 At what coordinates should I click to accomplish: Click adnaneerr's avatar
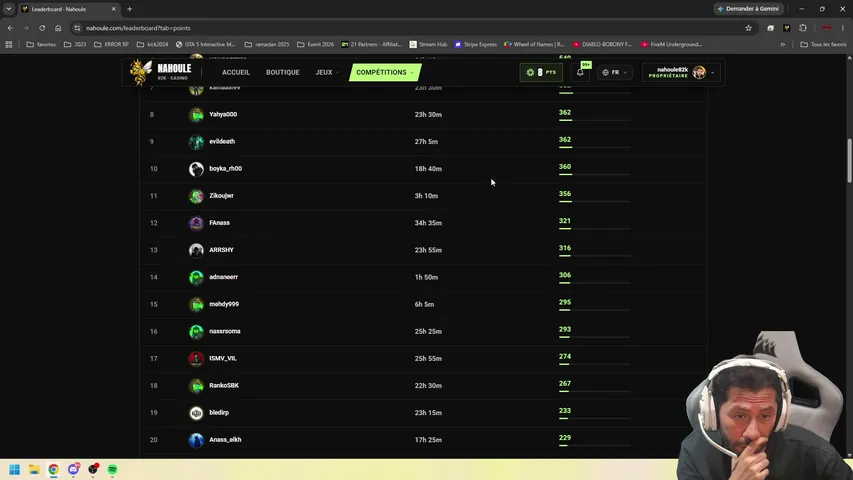[x=196, y=277]
